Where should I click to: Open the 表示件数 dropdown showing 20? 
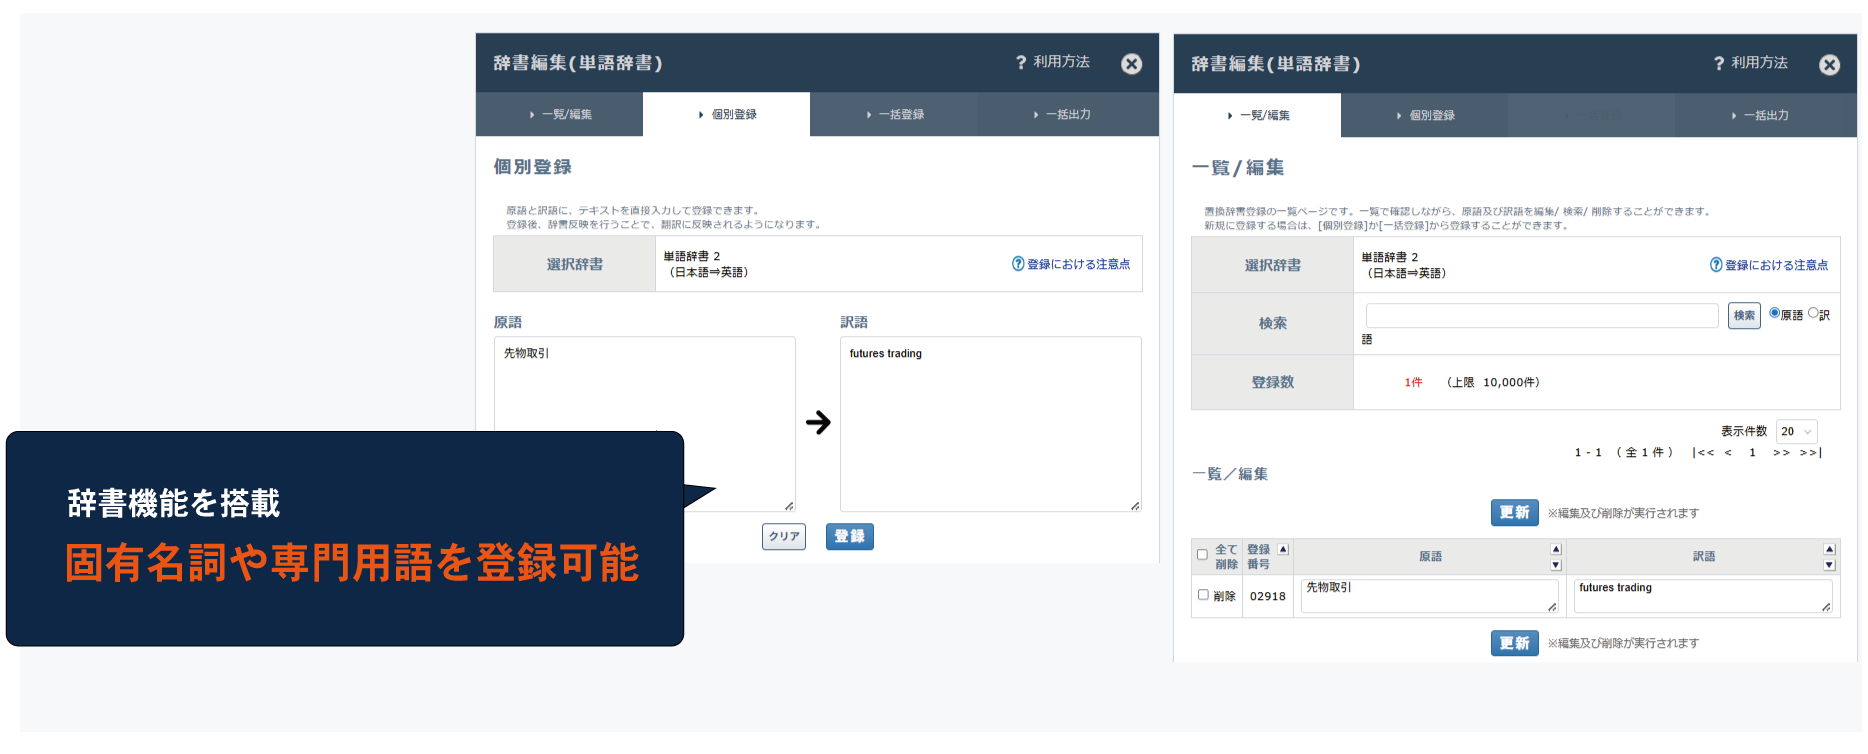pos(1796,431)
